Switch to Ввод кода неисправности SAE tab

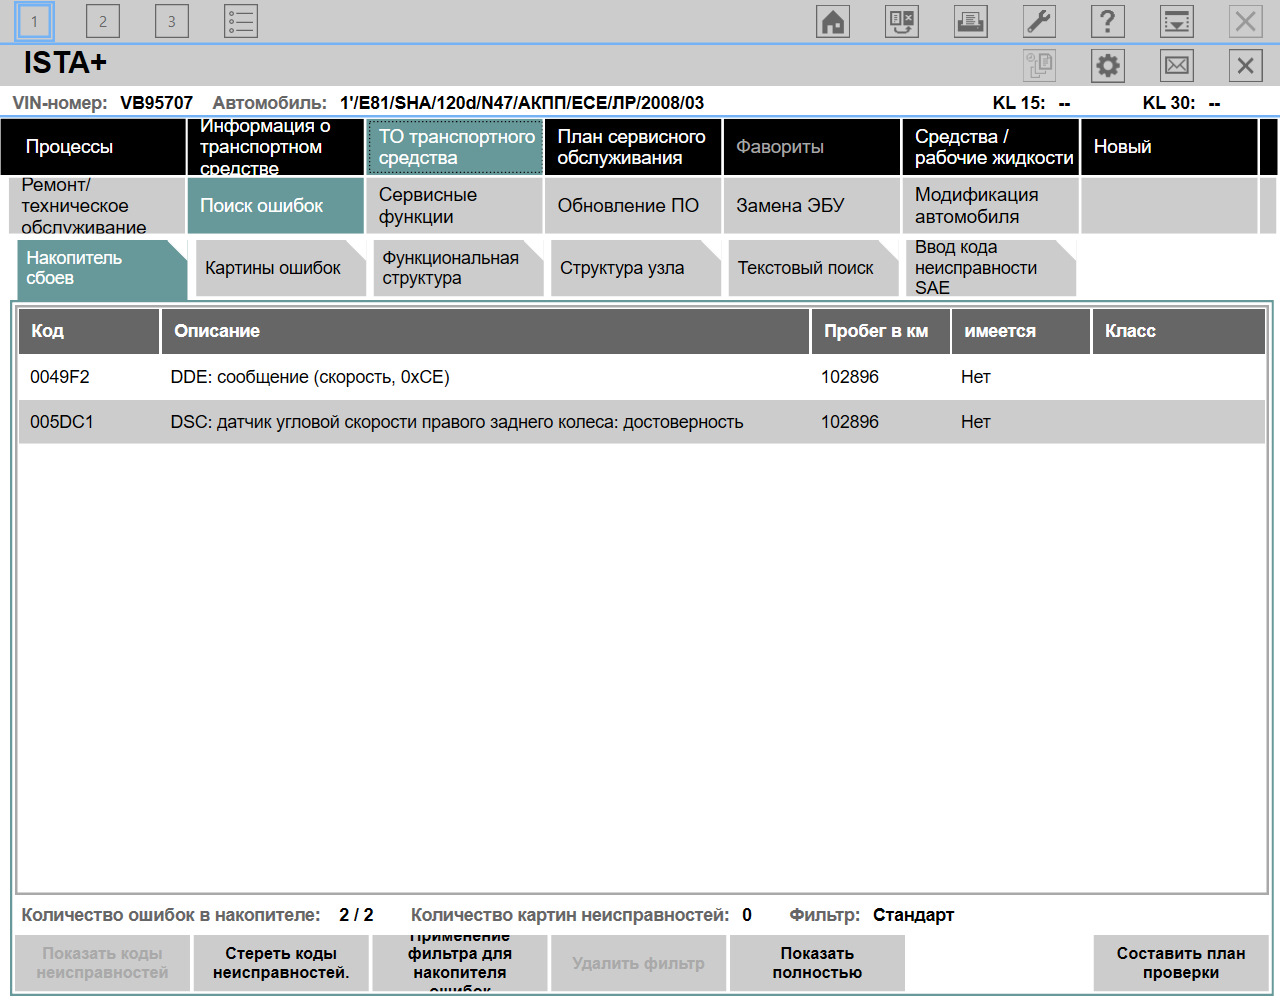pos(991,268)
